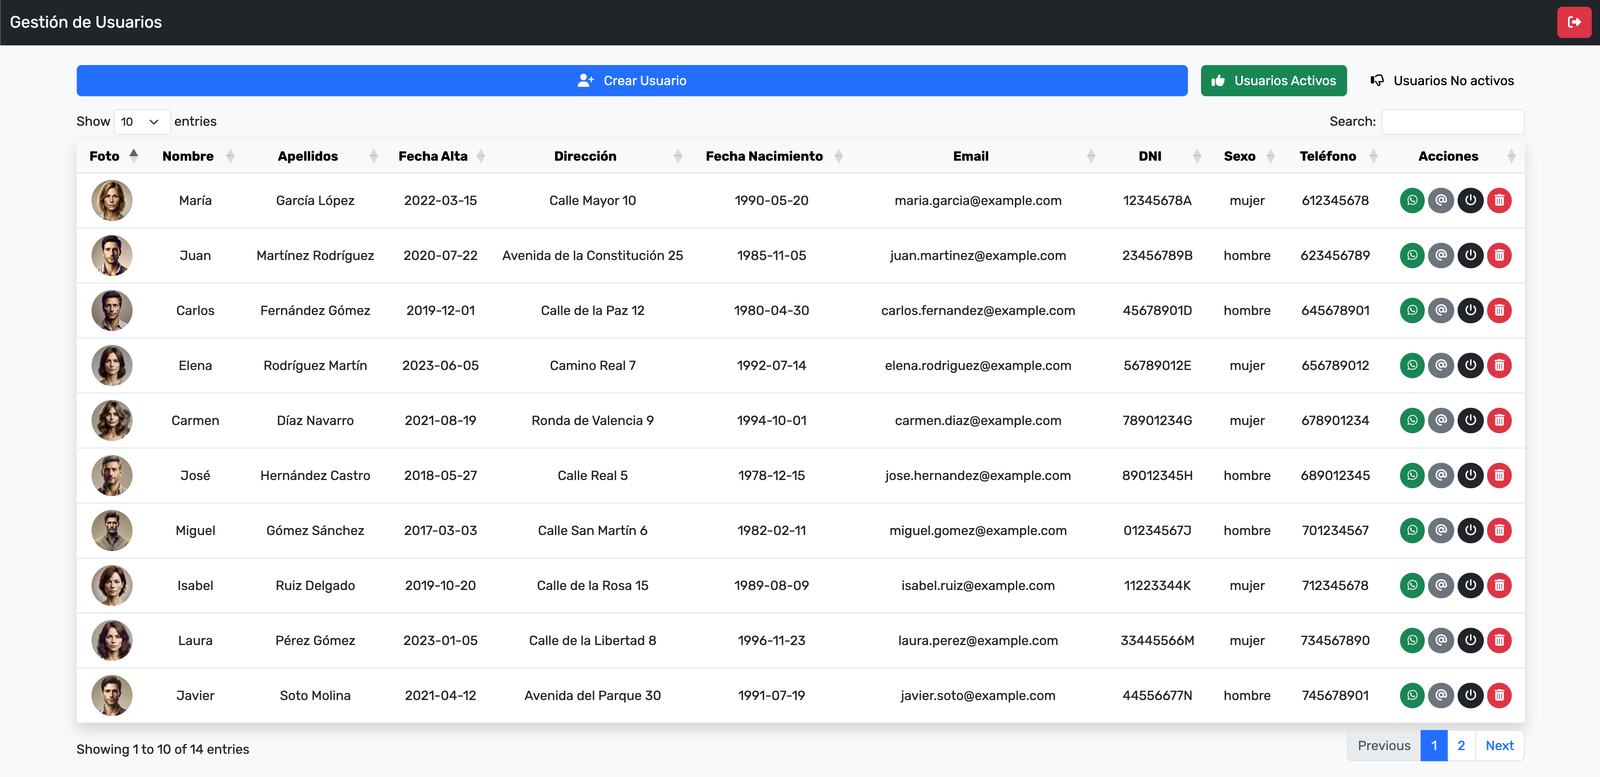Sort table by Apellidos column

pos(315,156)
